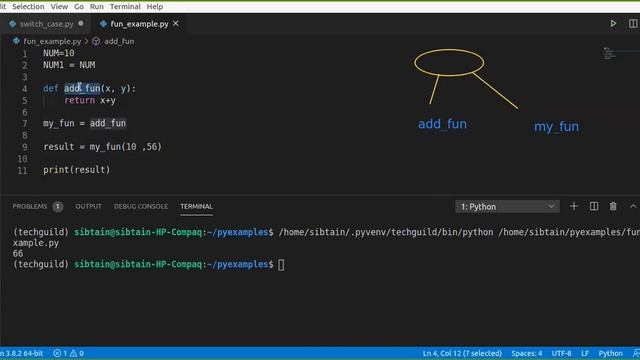Click line number 9 in gutter

[x=25, y=147]
